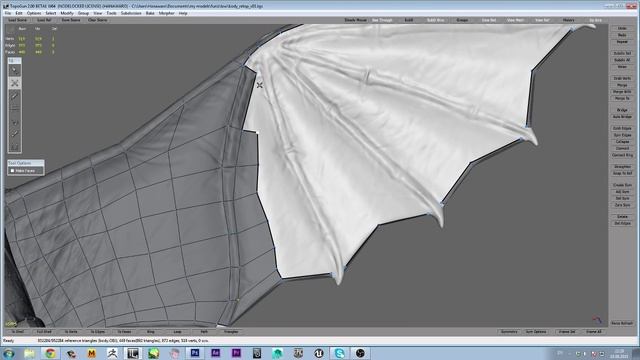
Task: Click Frame All button
Action: tap(593, 332)
